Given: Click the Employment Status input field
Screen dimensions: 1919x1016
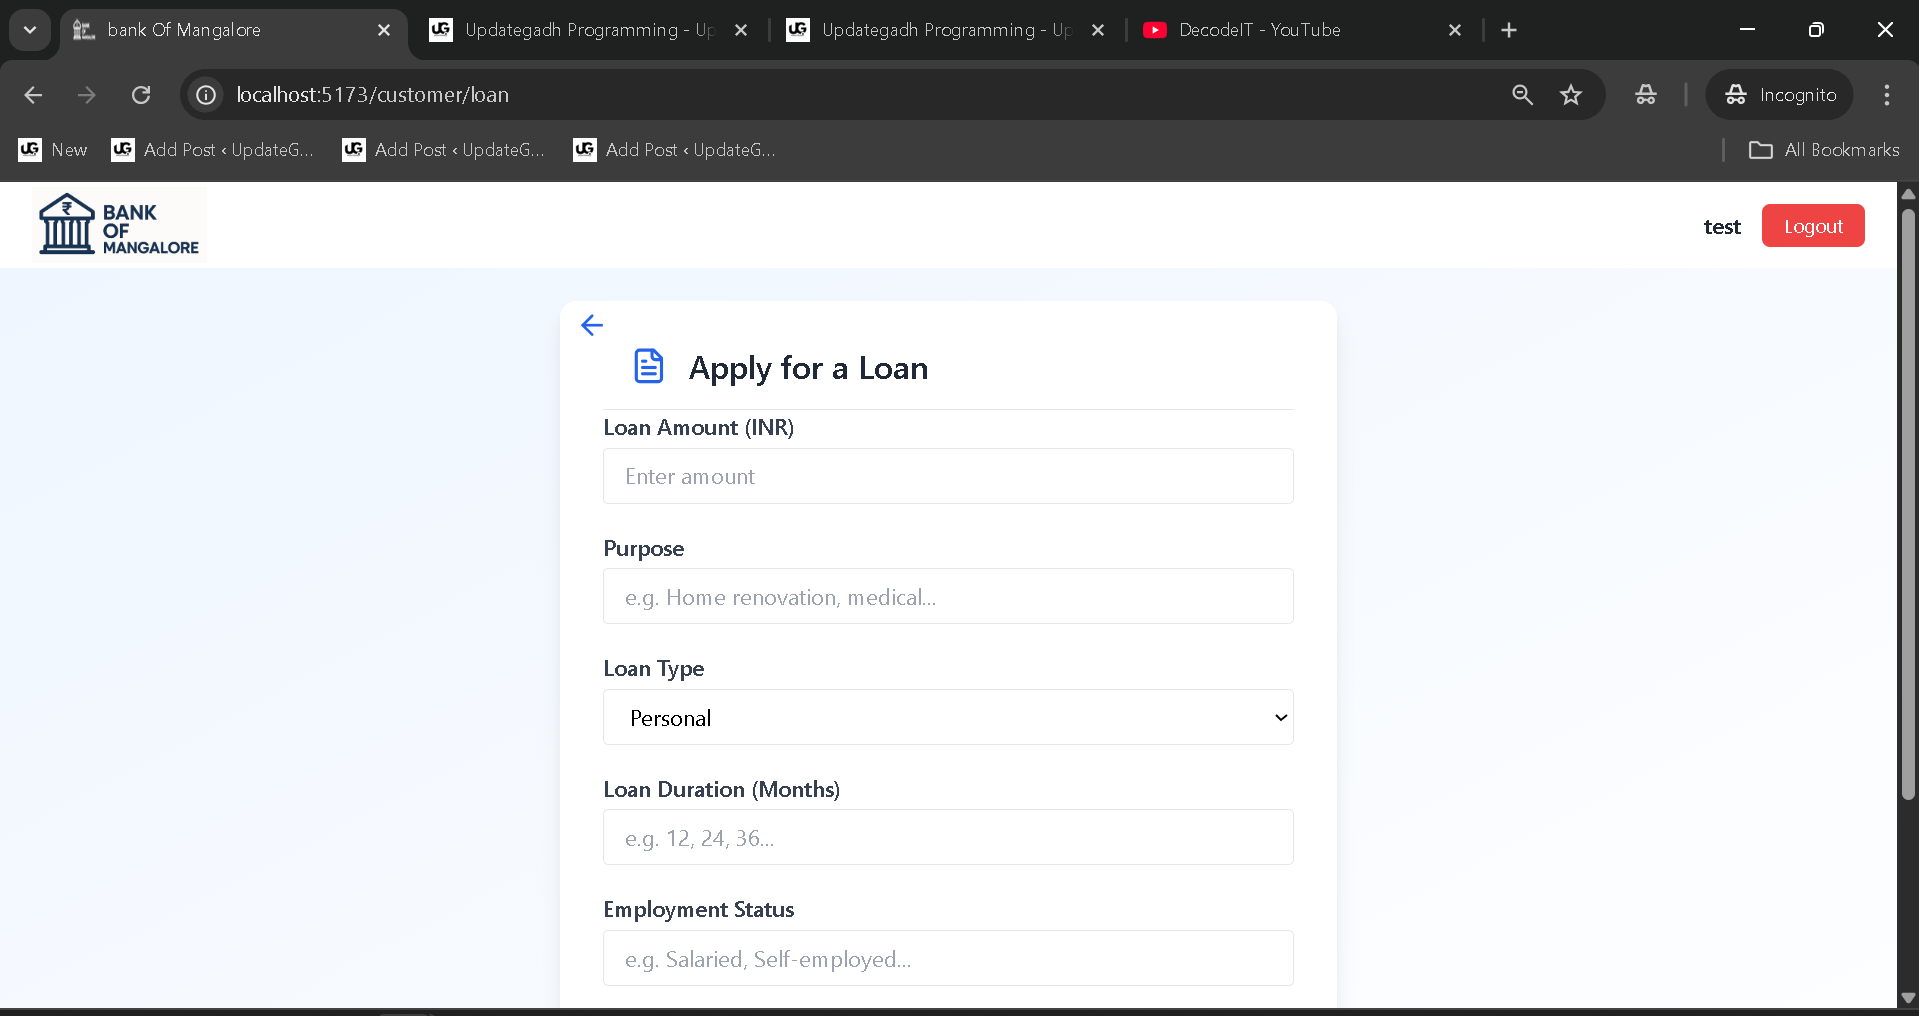Looking at the screenshot, I should [x=947, y=957].
